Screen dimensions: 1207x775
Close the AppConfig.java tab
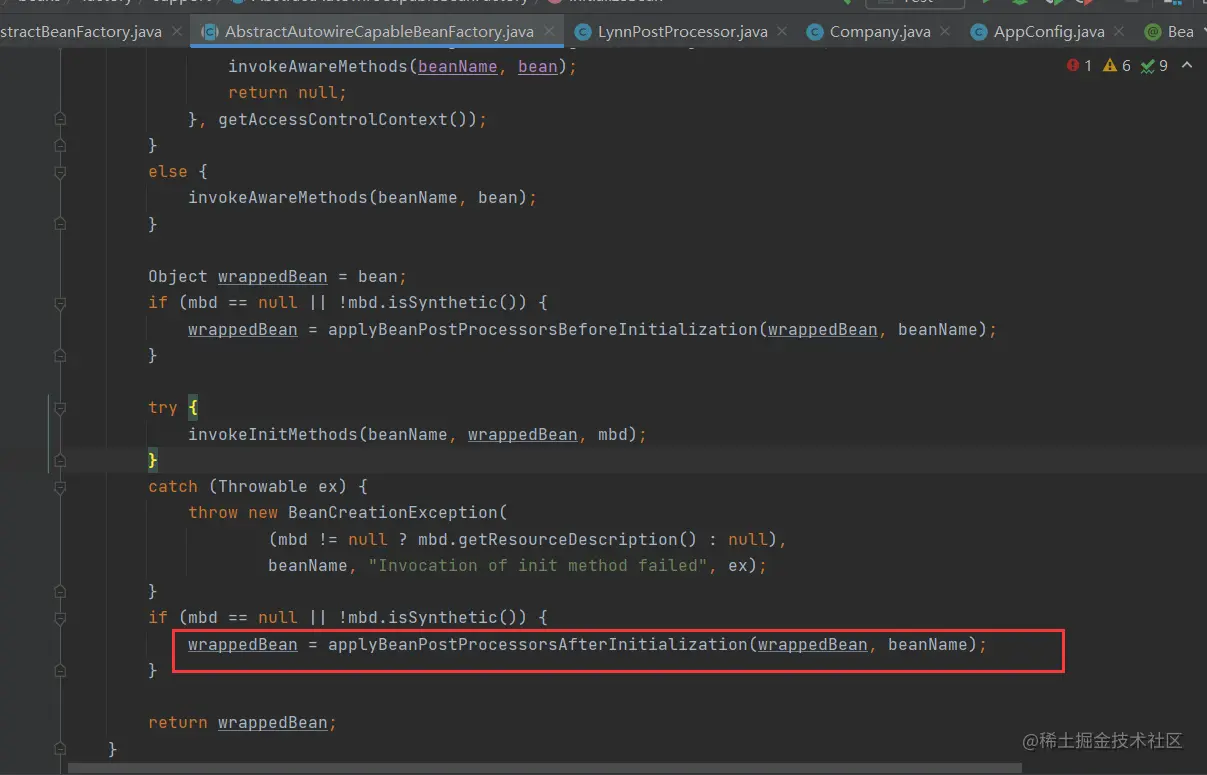coord(1118,32)
